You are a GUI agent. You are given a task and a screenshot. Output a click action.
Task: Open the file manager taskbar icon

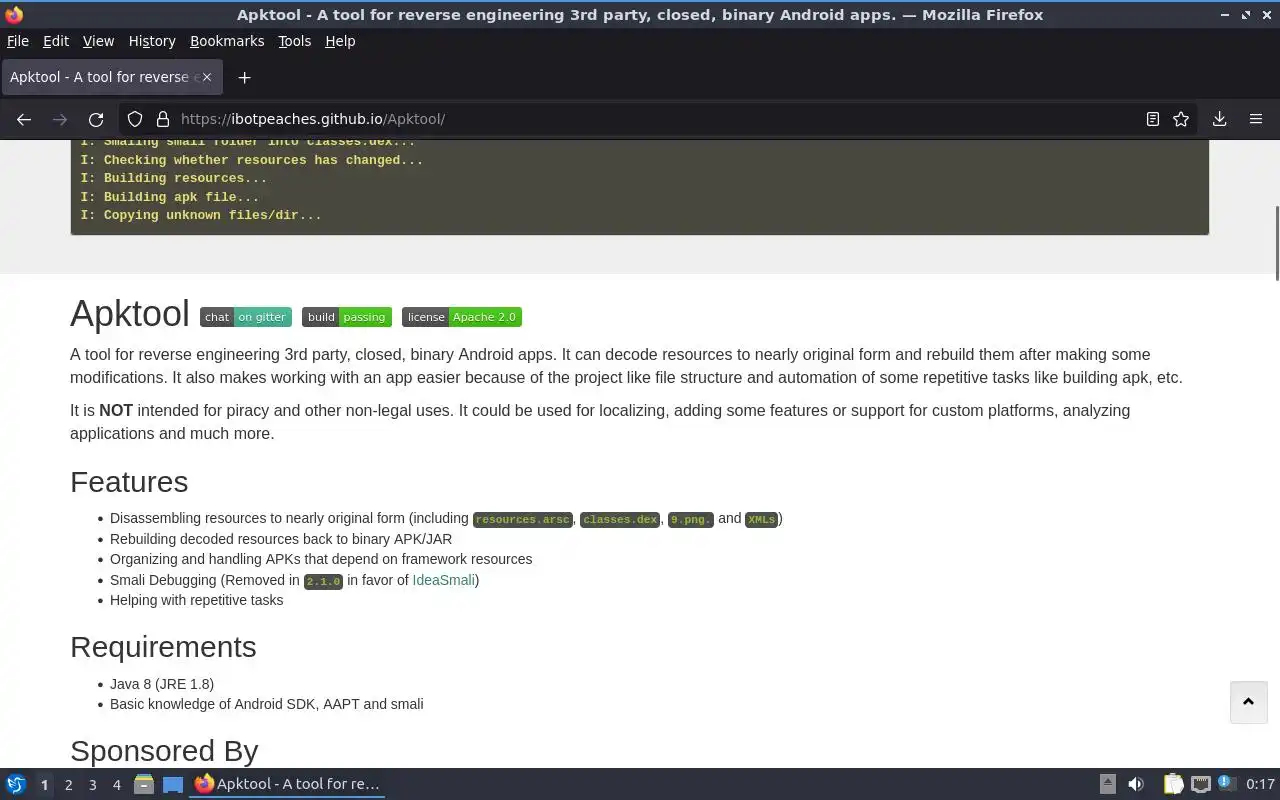click(144, 785)
